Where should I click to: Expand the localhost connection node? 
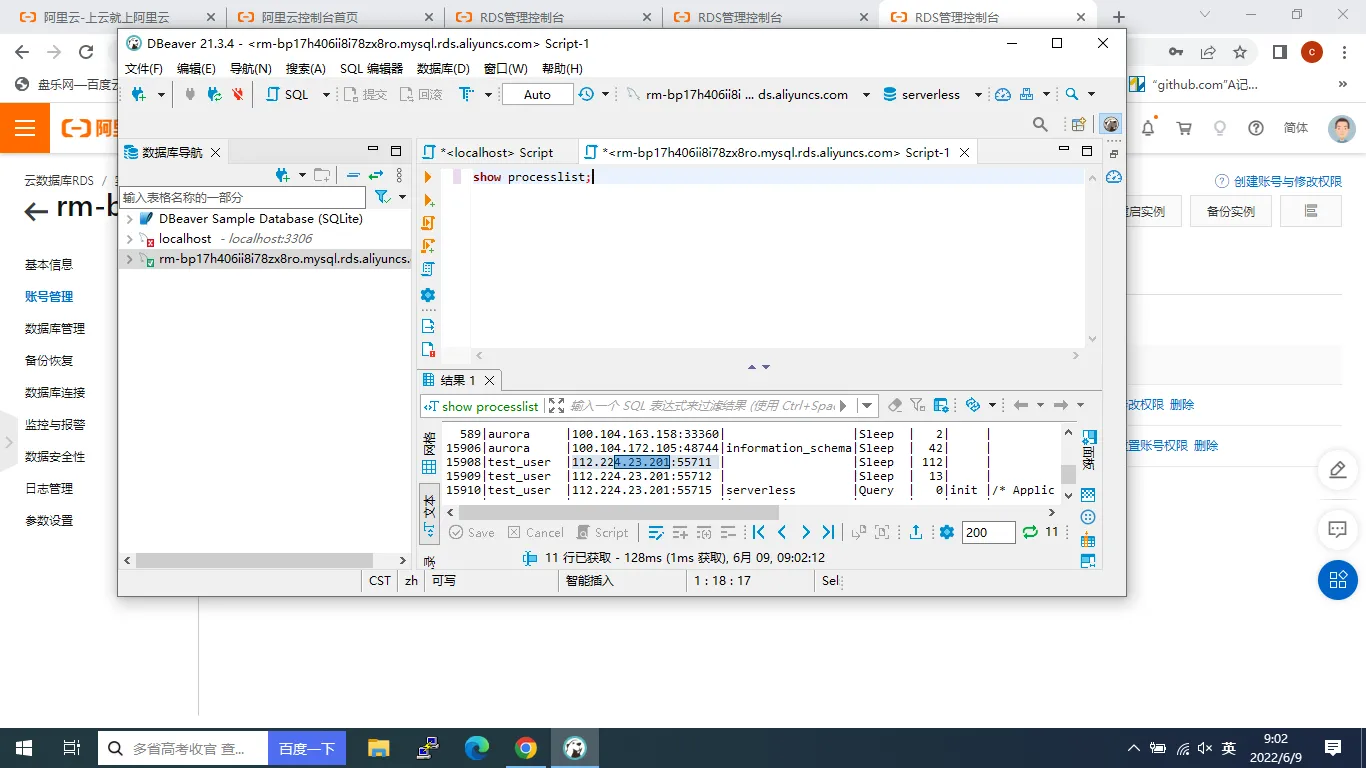(x=129, y=239)
